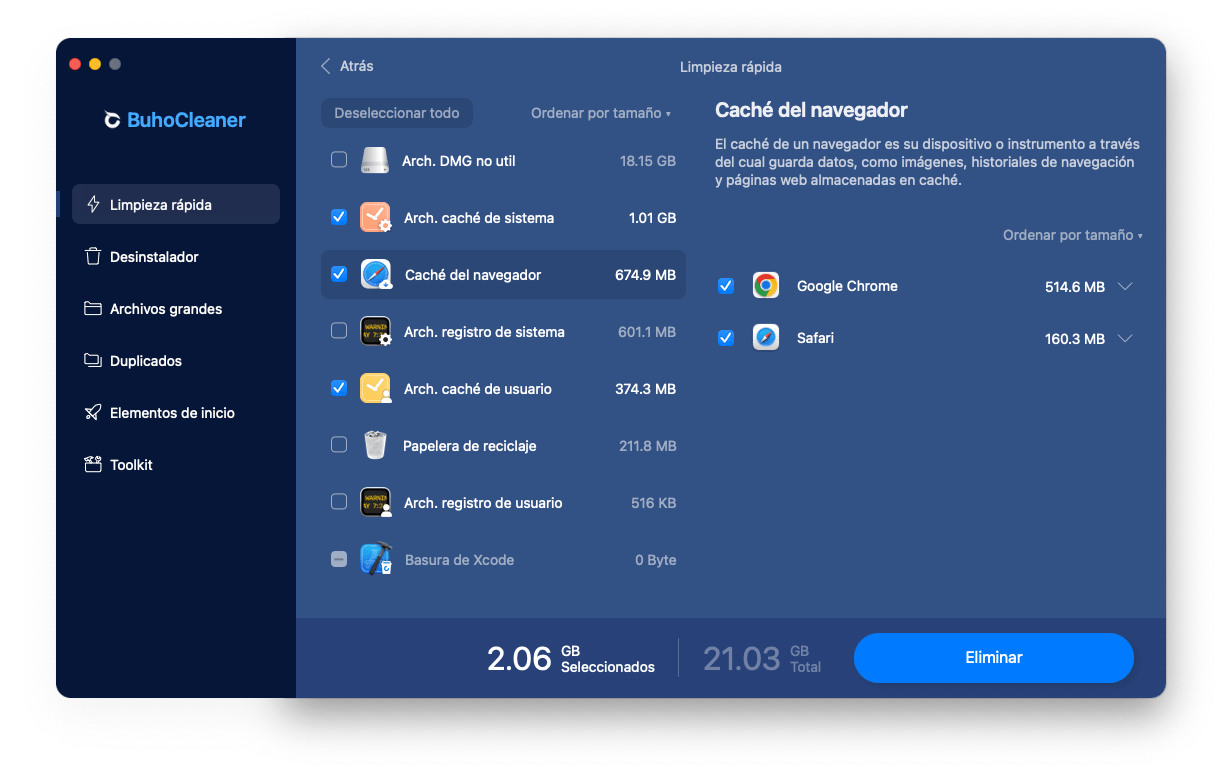Image resolution: width=1222 pixels, height=772 pixels.
Task: Click the disk drive icon for Arch. DMG
Action: pos(375,160)
